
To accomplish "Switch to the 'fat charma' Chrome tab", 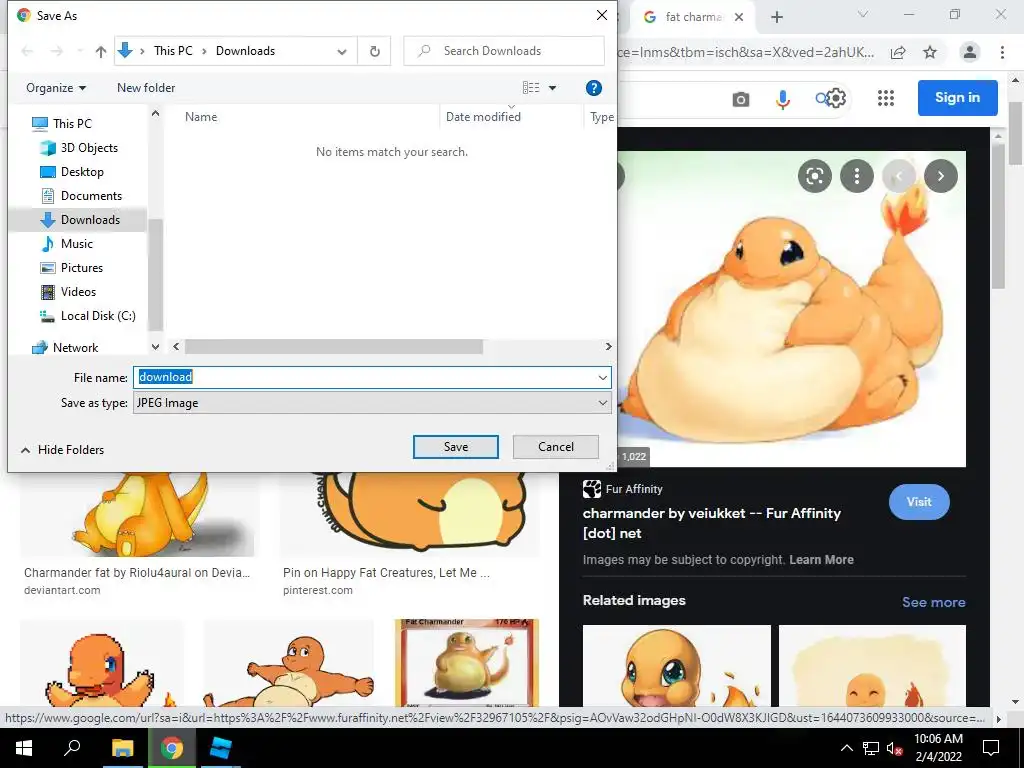I will (x=694, y=17).
